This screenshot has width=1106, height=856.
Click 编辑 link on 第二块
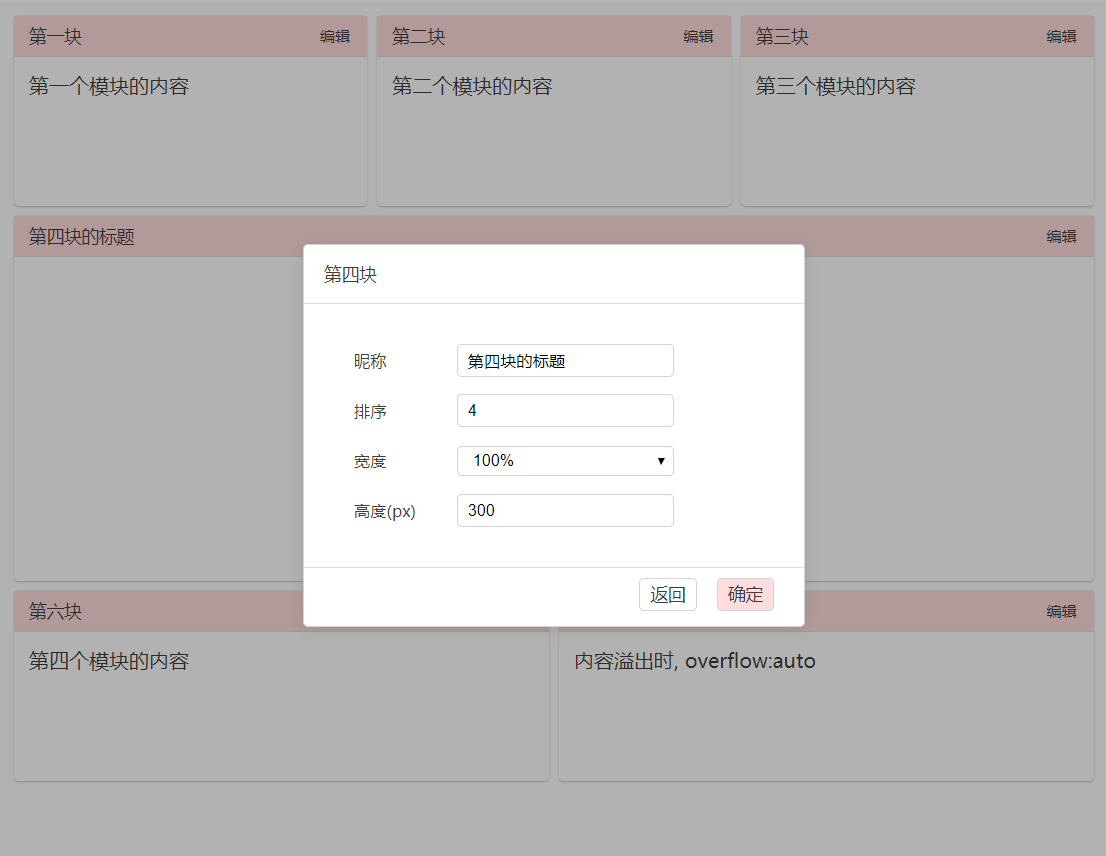(698, 36)
